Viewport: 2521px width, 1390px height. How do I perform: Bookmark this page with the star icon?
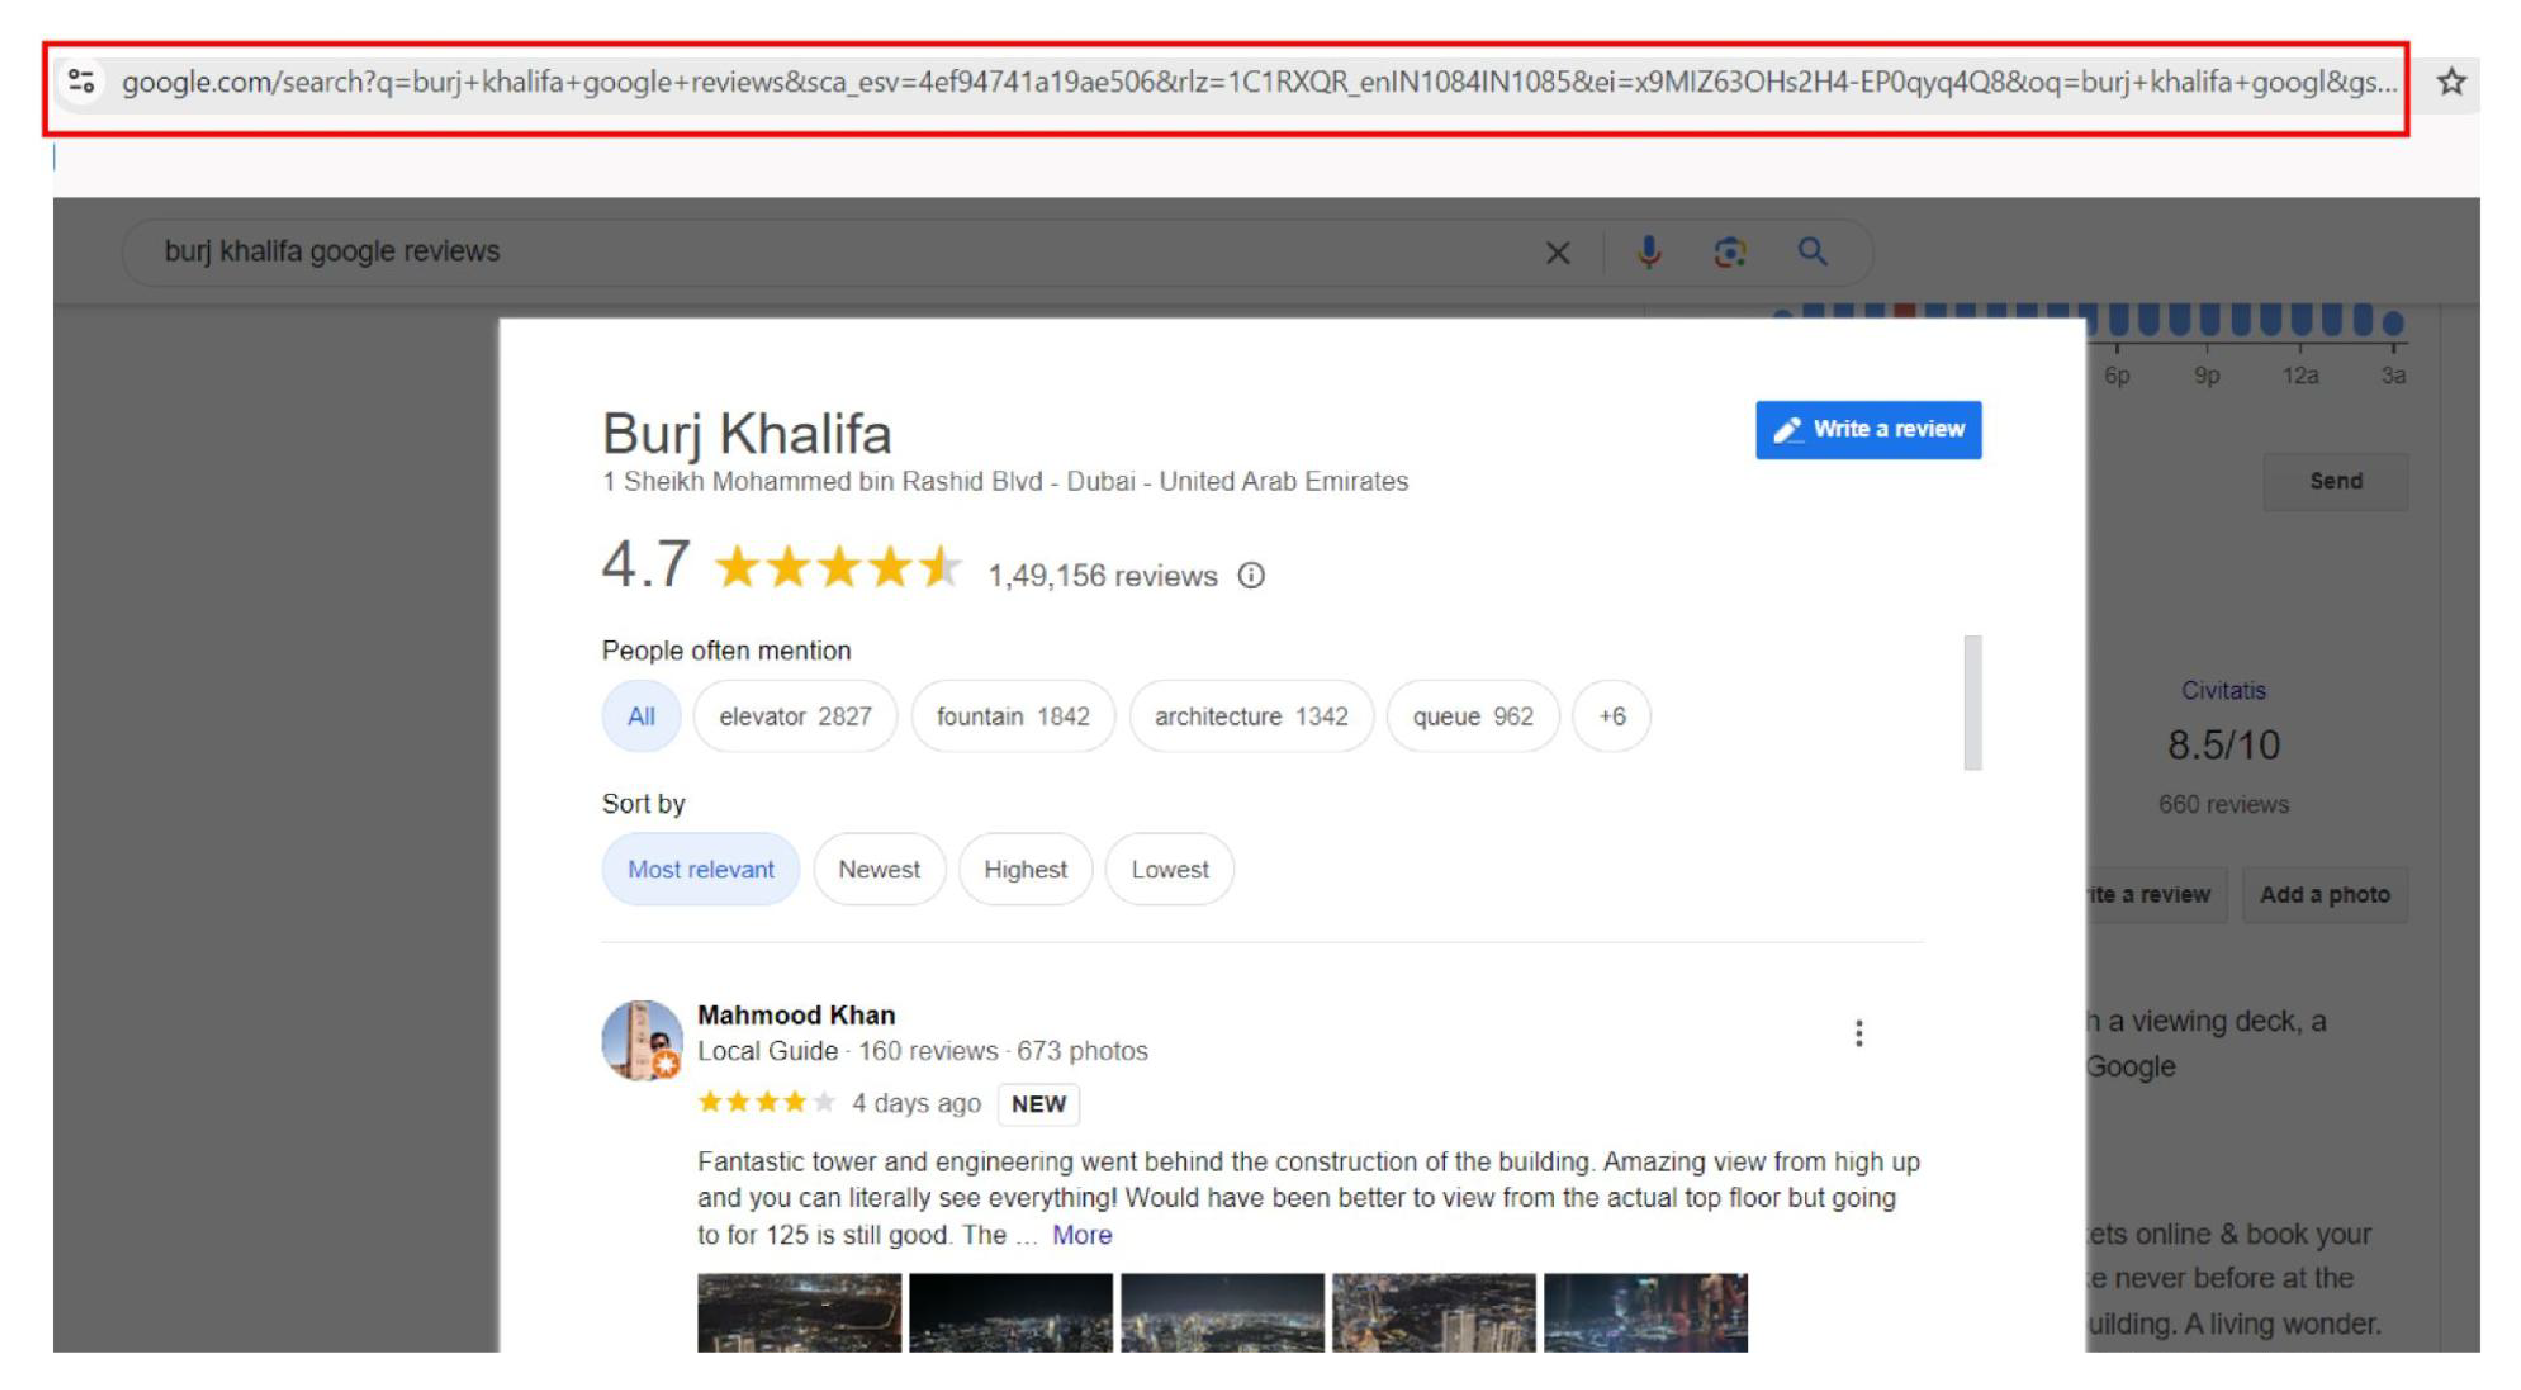2451,81
